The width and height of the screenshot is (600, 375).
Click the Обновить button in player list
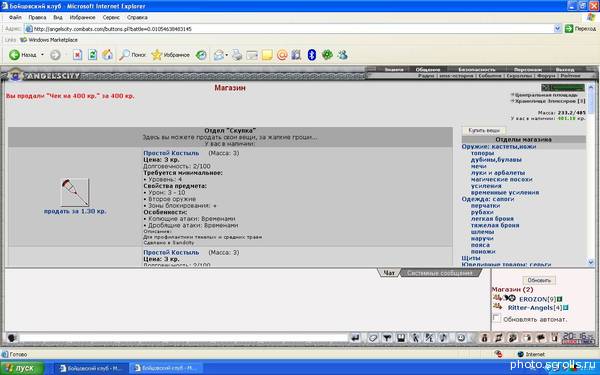539,280
